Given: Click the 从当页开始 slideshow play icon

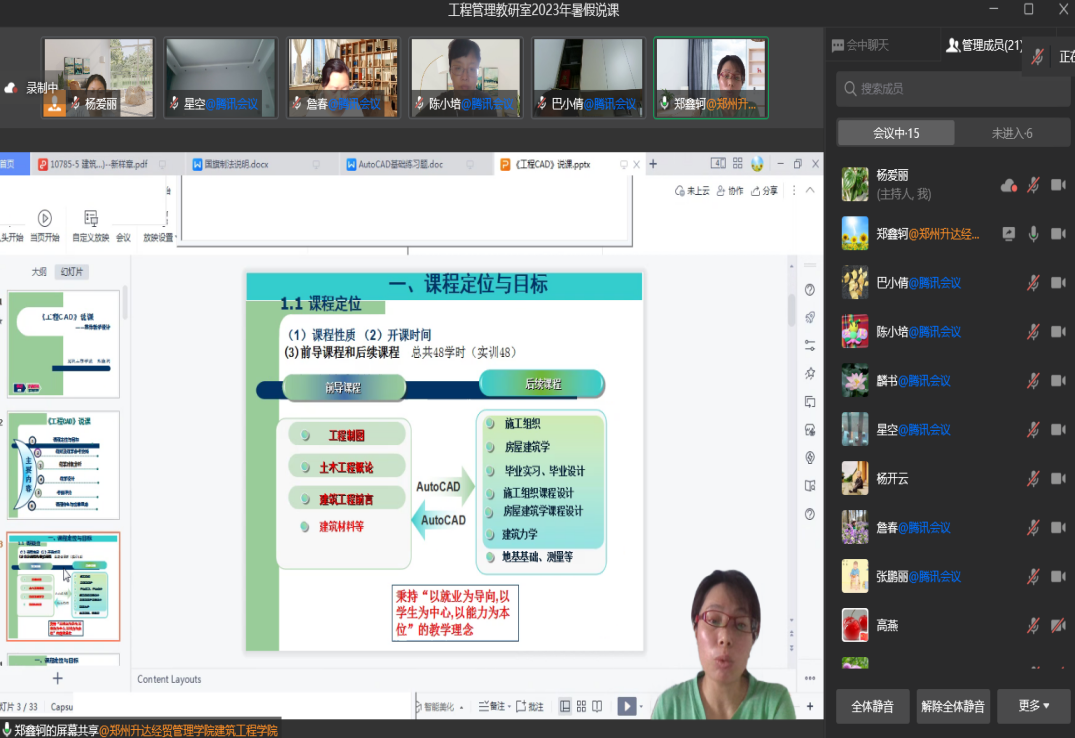Looking at the screenshot, I should pyautogui.click(x=45, y=219).
